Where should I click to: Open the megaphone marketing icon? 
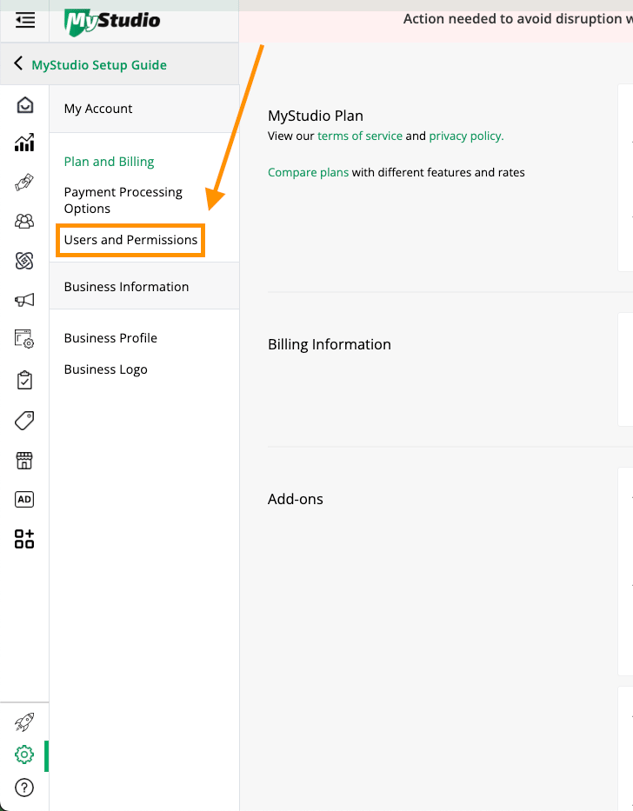tap(24, 300)
